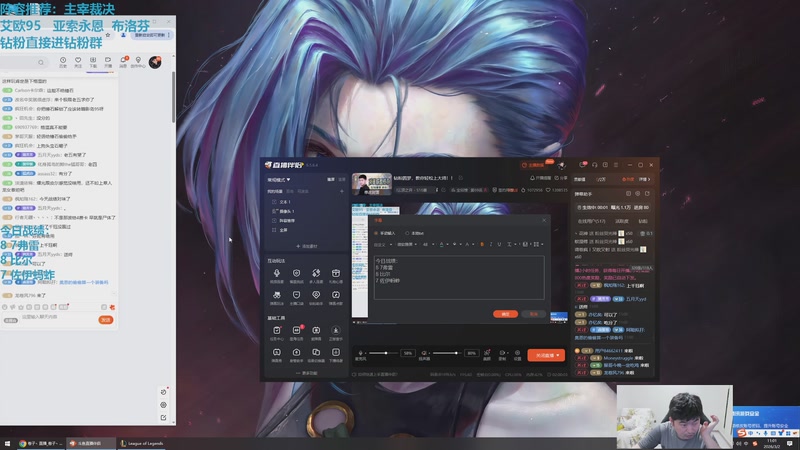Viewport: 800px width, 450px height.
Task: Select the manual input radio button in the subtitle dialog
Action: pyautogui.click(x=377, y=233)
